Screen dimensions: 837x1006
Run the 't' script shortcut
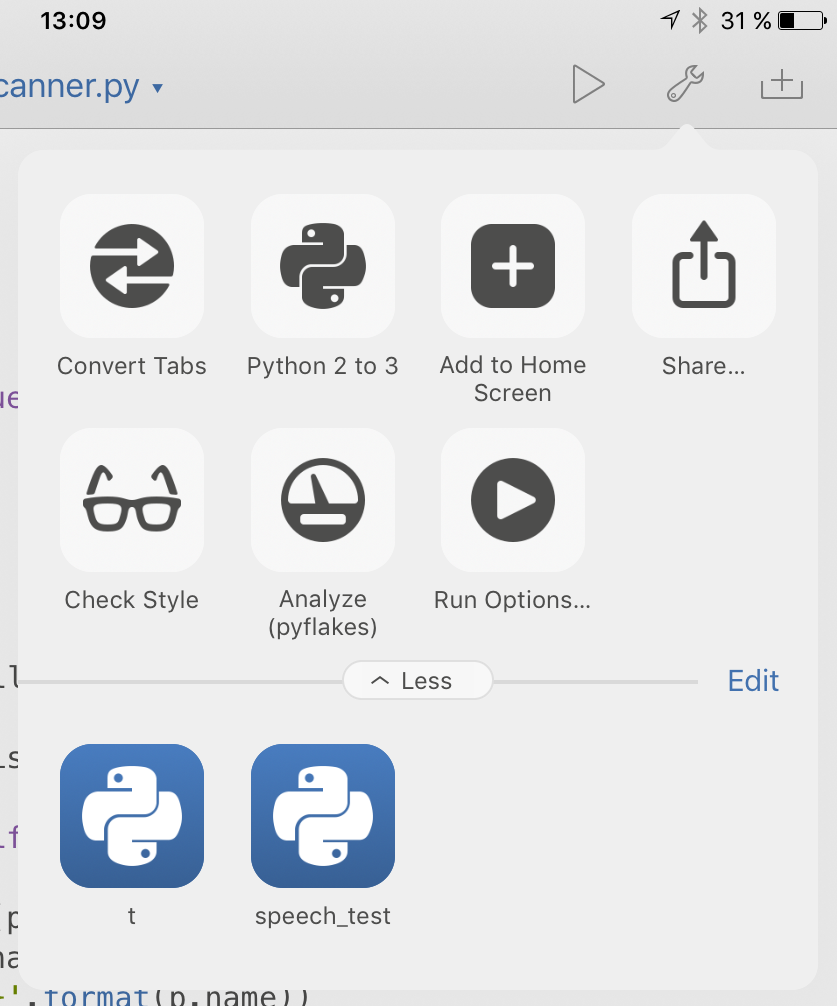pyautogui.click(x=132, y=816)
